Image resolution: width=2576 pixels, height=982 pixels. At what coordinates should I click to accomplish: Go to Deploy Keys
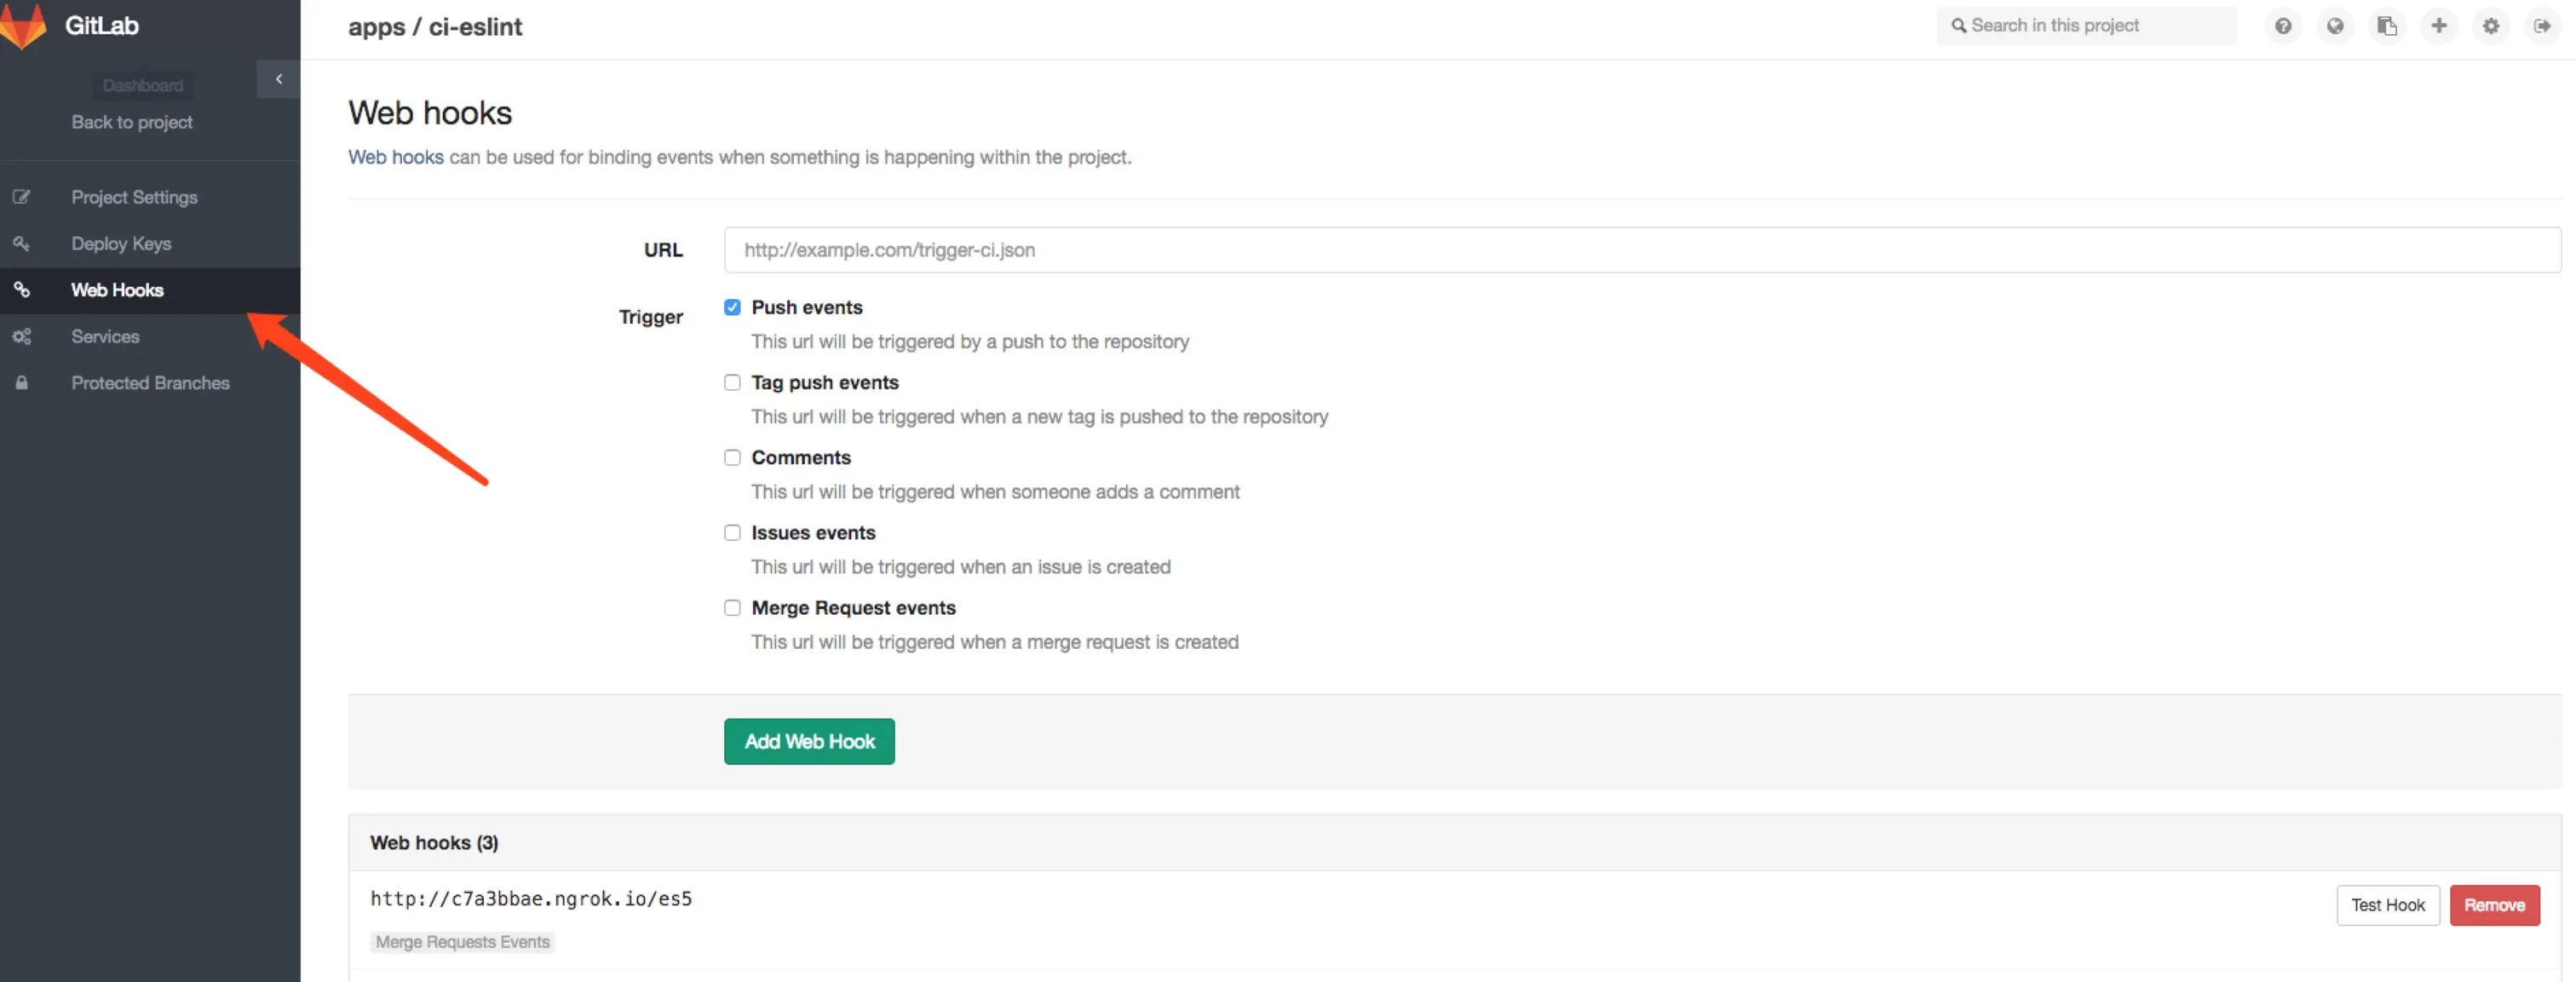tap(121, 244)
